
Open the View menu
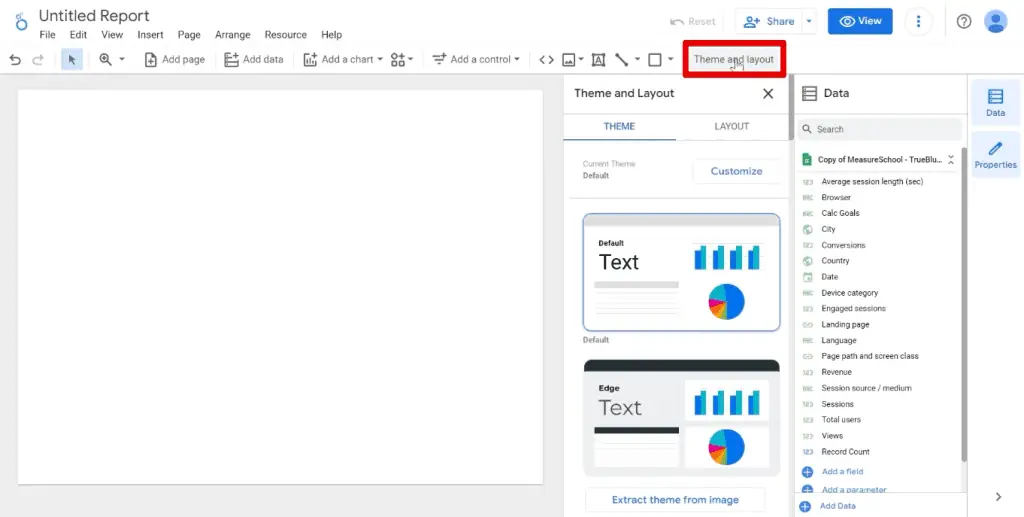click(112, 35)
